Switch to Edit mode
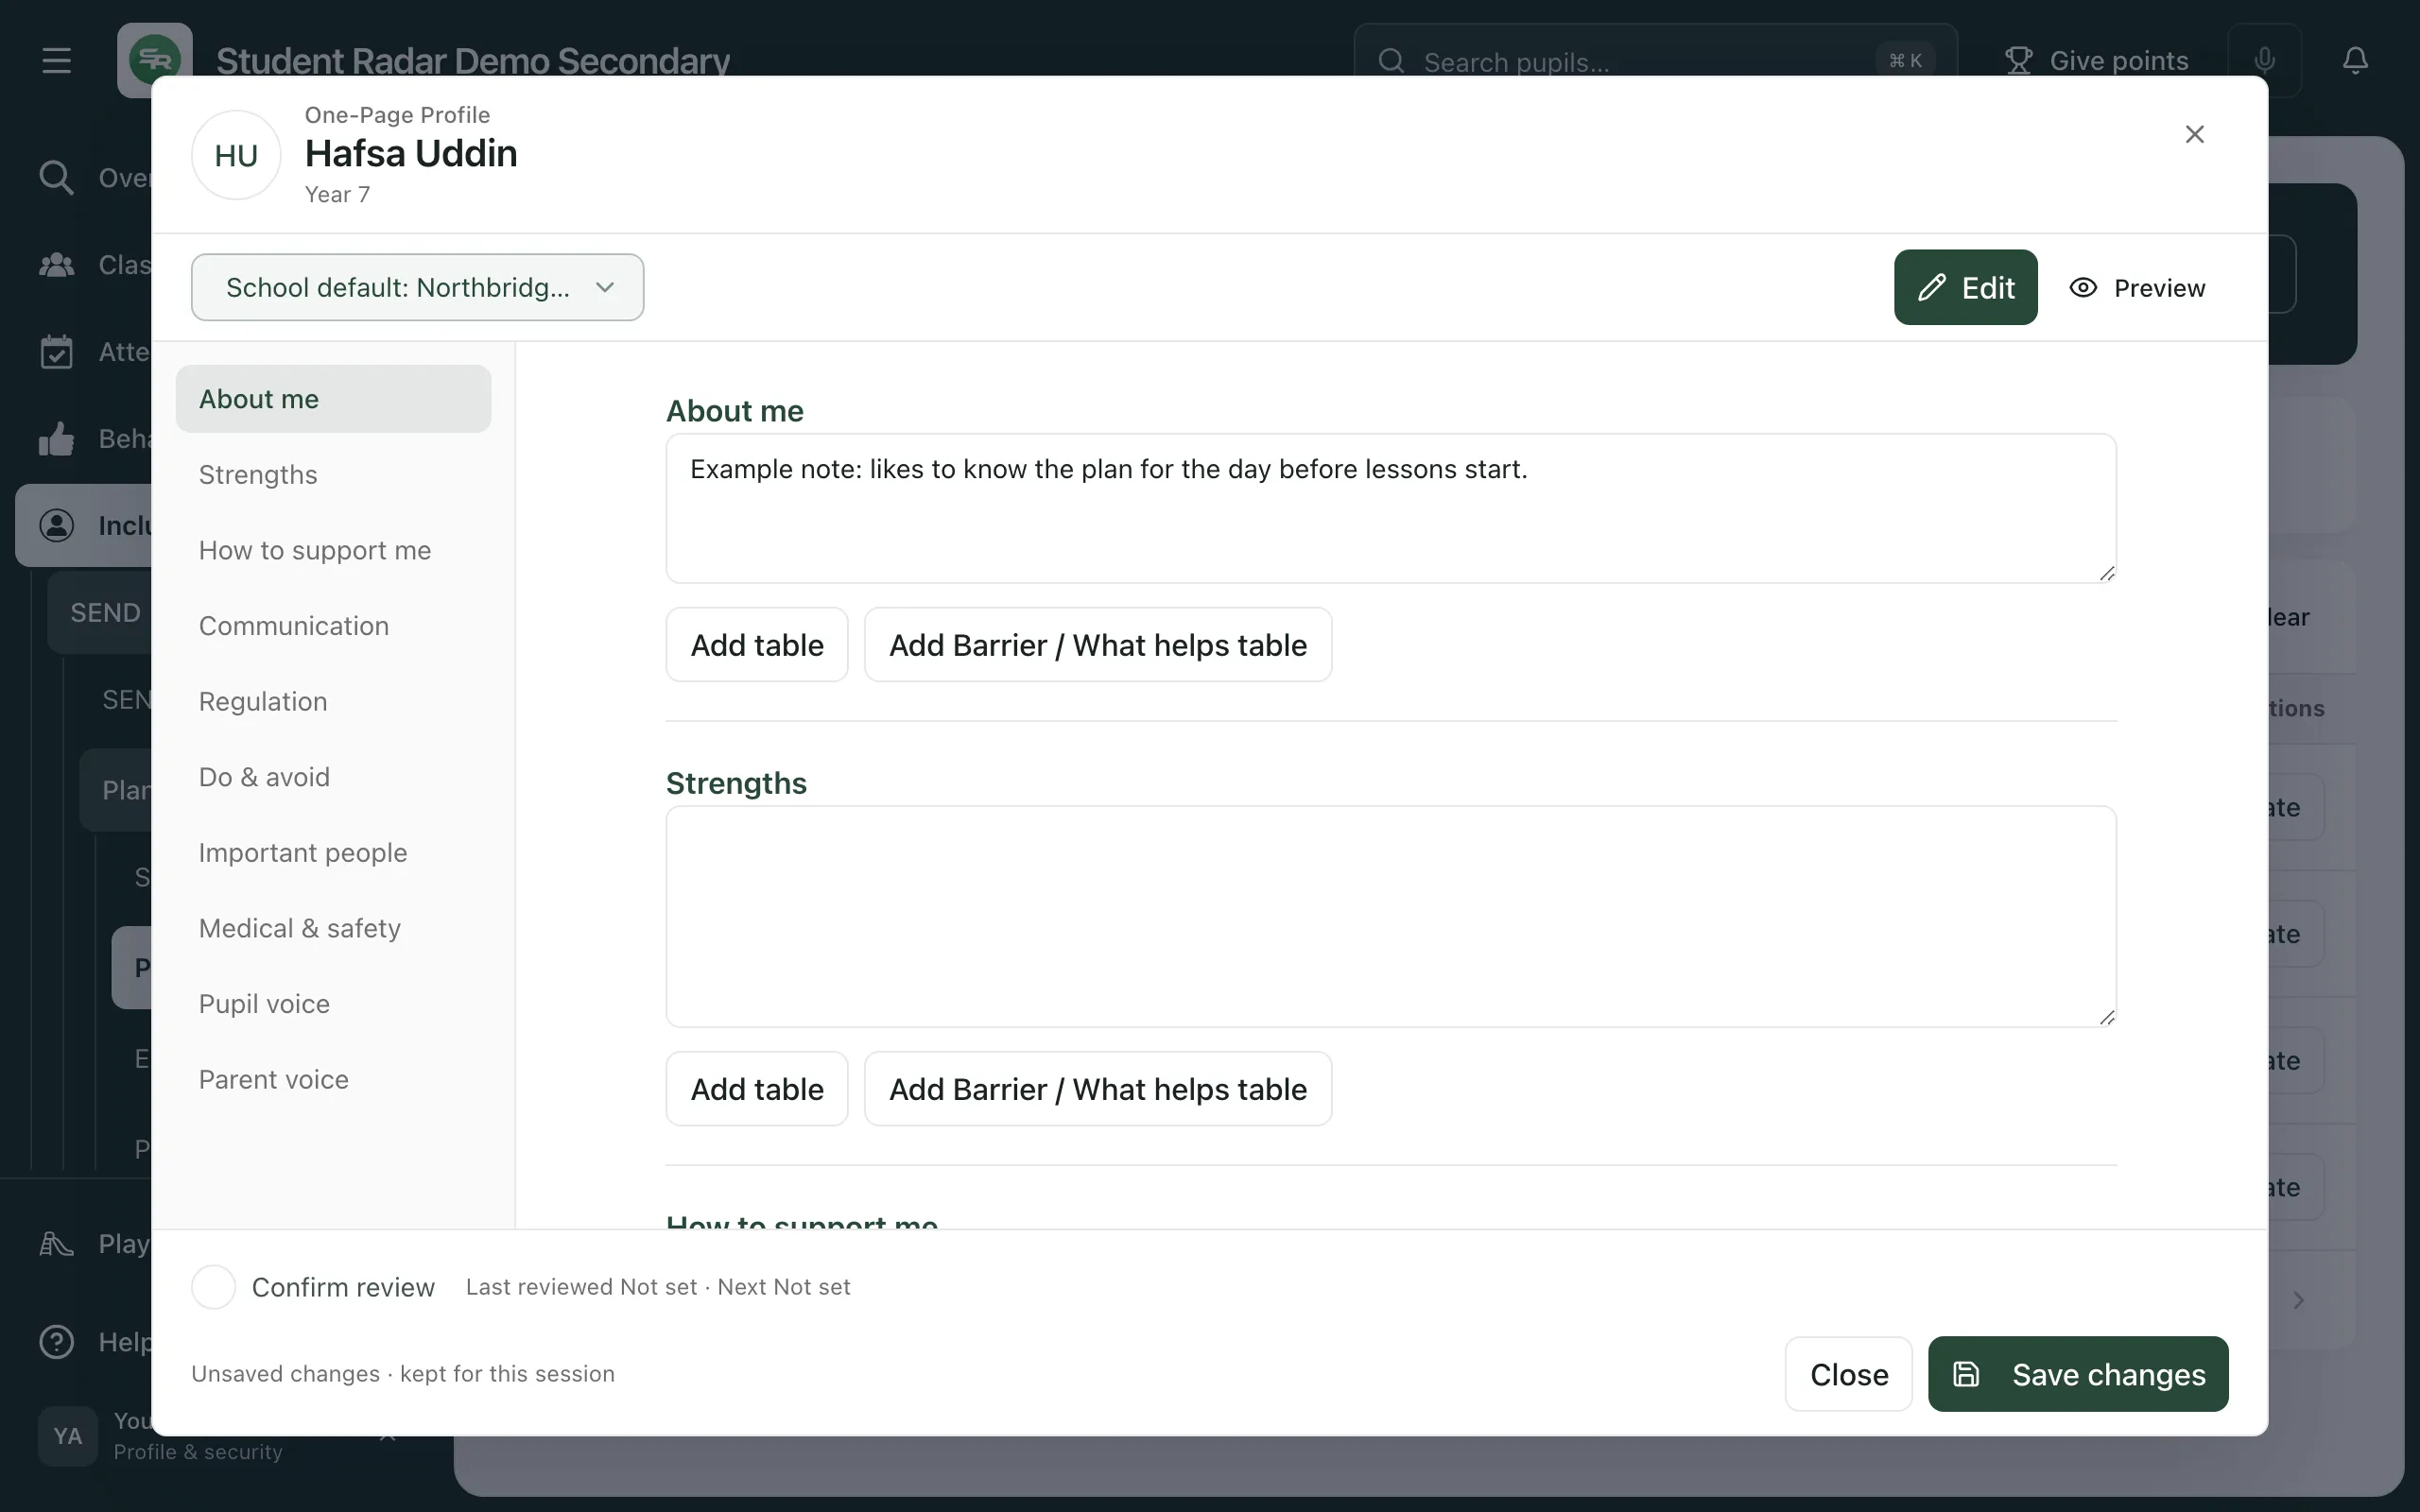2420x1512 pixels. pos(1965,288)
